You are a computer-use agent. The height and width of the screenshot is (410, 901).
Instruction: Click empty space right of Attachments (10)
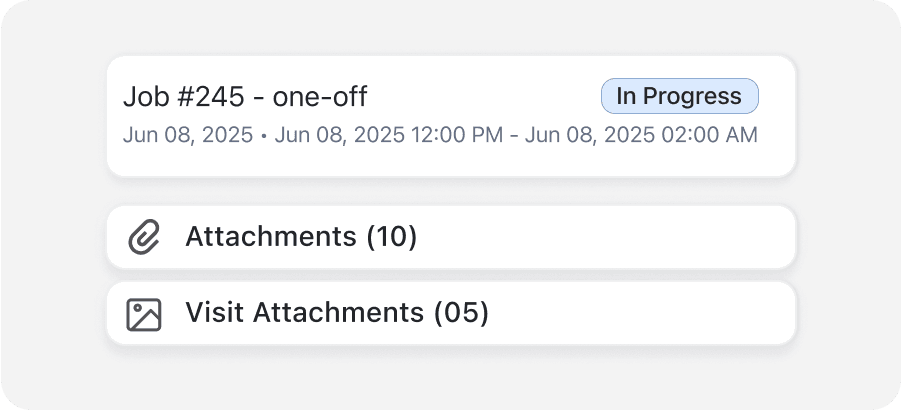(620, 238)
